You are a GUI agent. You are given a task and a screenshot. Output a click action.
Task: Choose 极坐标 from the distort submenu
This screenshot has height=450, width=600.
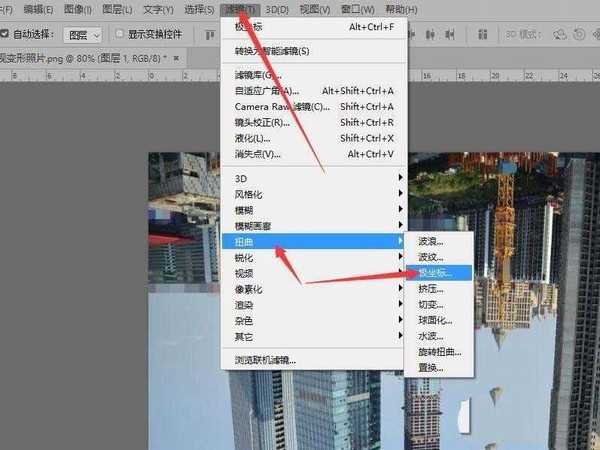point(435,272)
